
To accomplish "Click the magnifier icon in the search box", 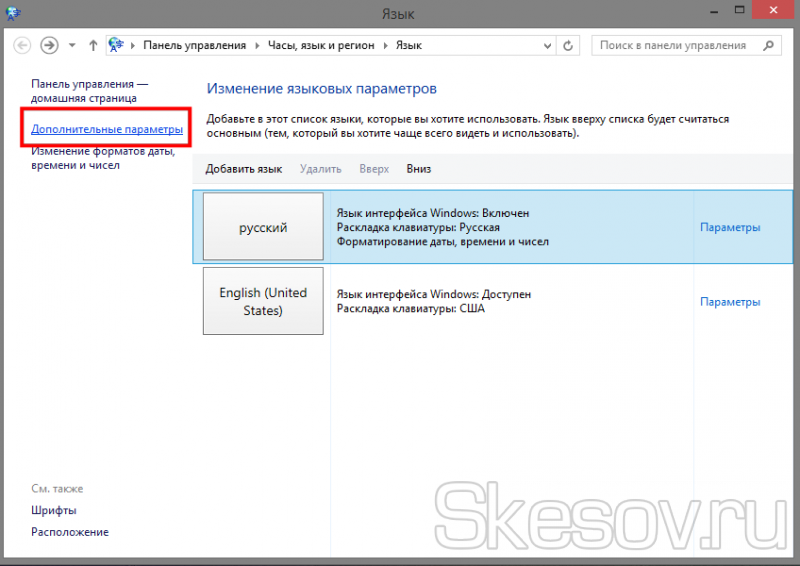I will [768, 45].
